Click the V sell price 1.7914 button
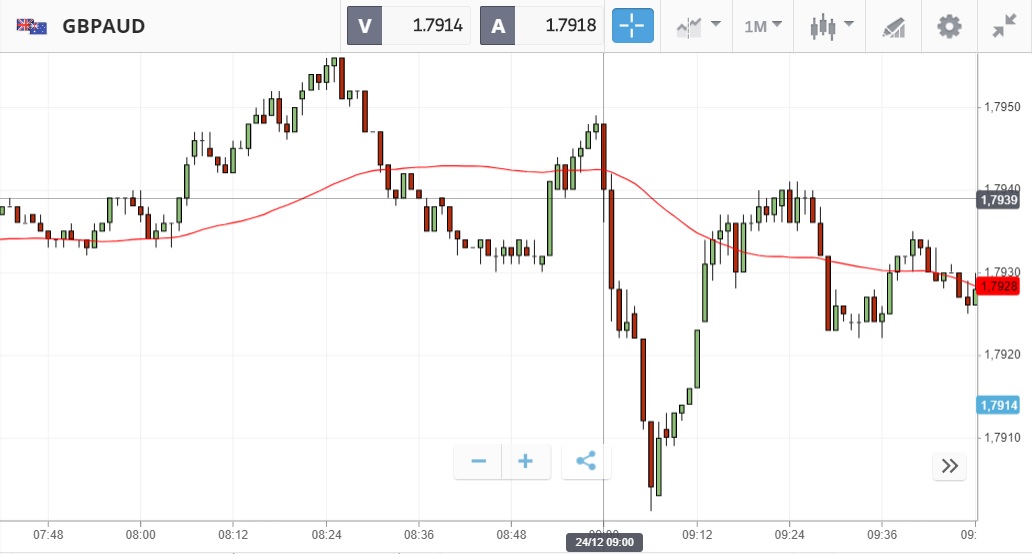Screen dimensions: 1032x554 [x=408, y=26]
